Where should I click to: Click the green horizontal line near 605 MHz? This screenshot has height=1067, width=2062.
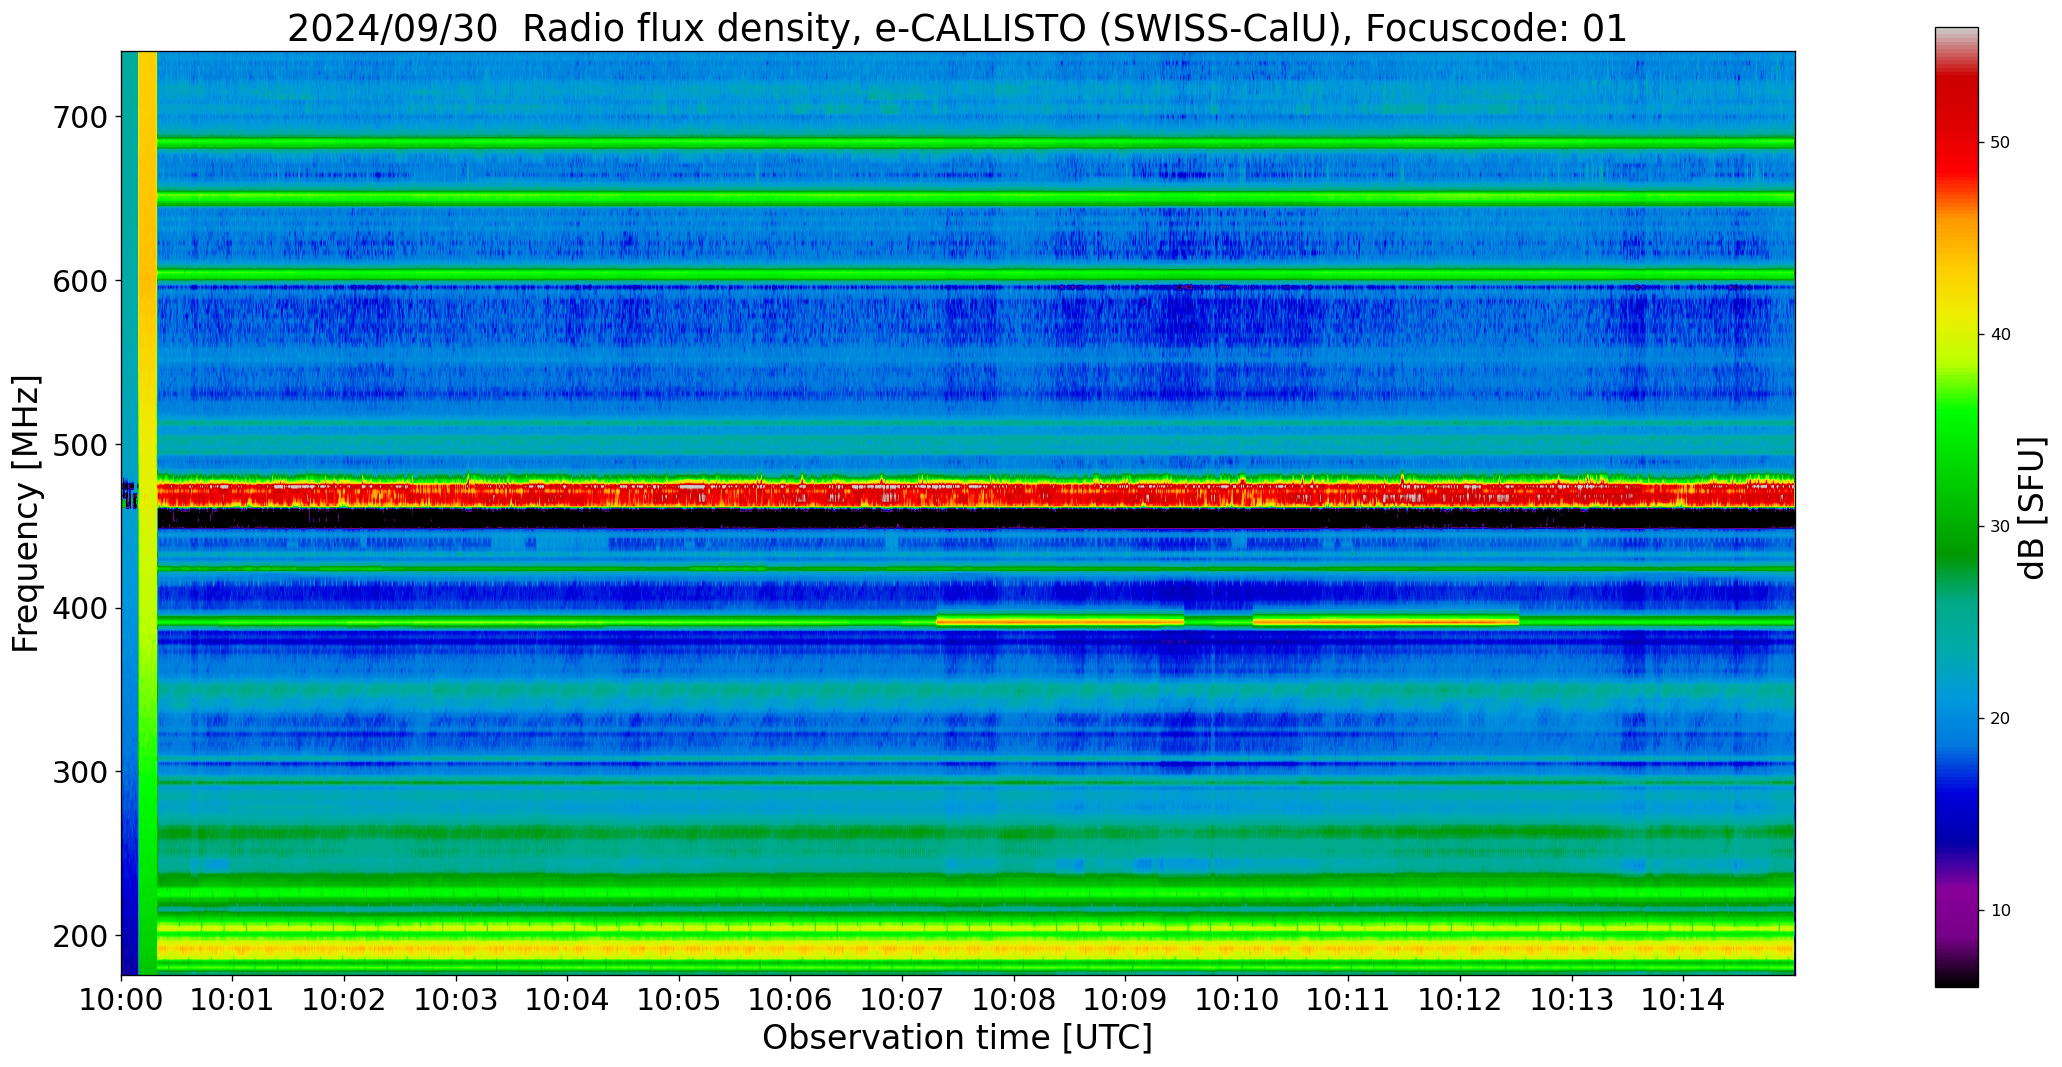click(x=975, y=274)
